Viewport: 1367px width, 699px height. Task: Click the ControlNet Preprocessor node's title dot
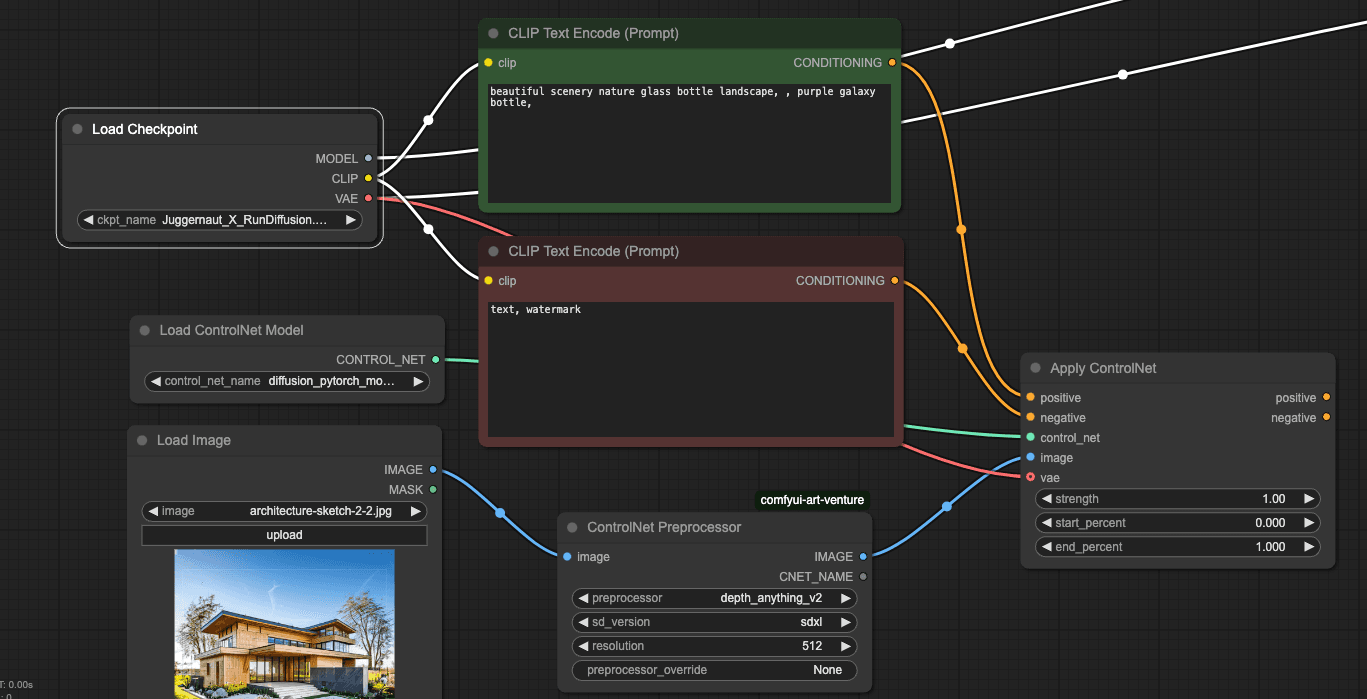[x=572, y=527]
